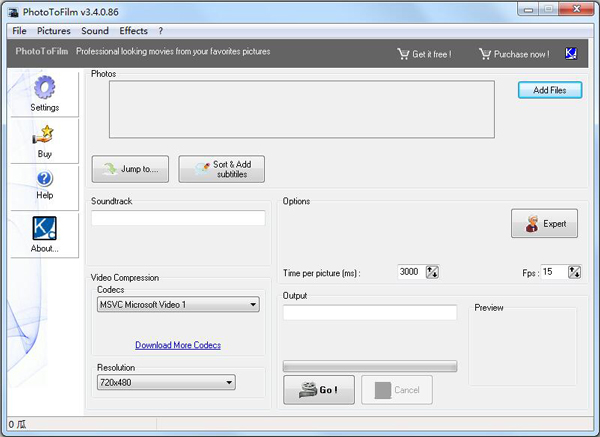
Task: Click Time per picture spinner arrows
Action: pos(432,272)
